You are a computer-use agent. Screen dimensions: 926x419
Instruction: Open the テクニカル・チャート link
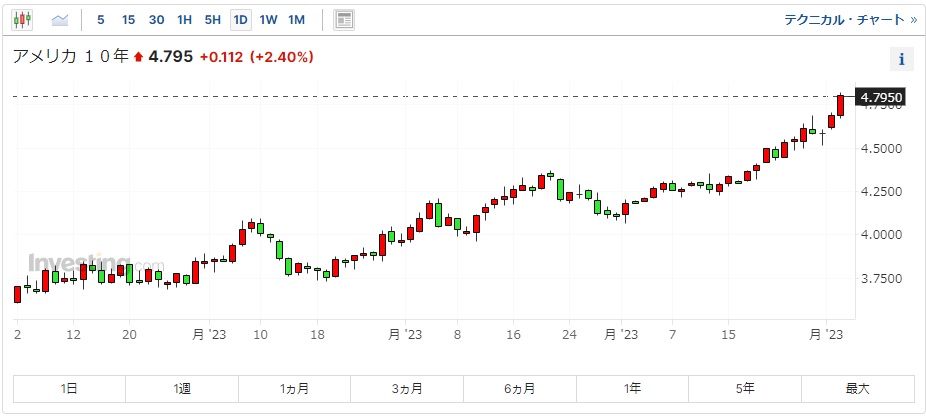pos(850,20)
